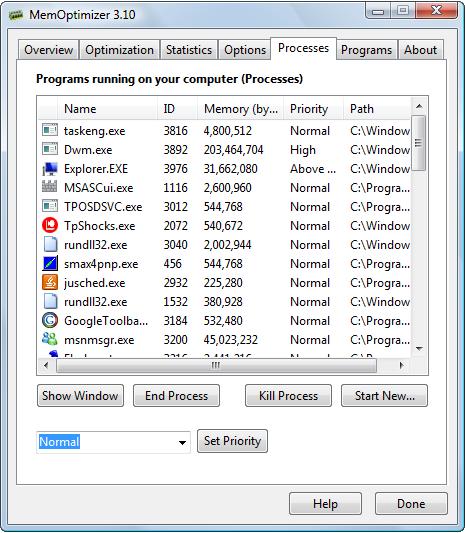
Task: Click the smax4pnp.exe icon
Action: pyautogui.click(x=50, y=263)
